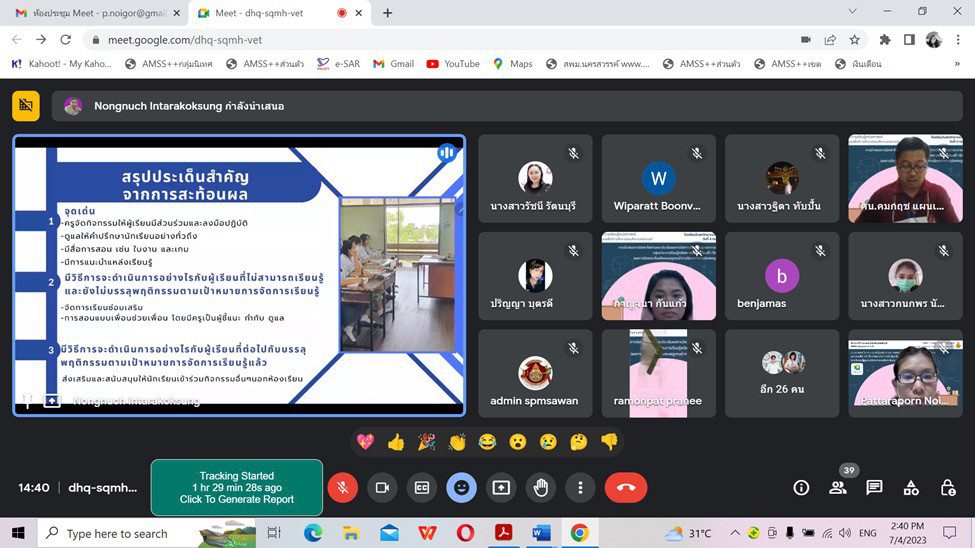Turn on the camera in Meet

382,488
